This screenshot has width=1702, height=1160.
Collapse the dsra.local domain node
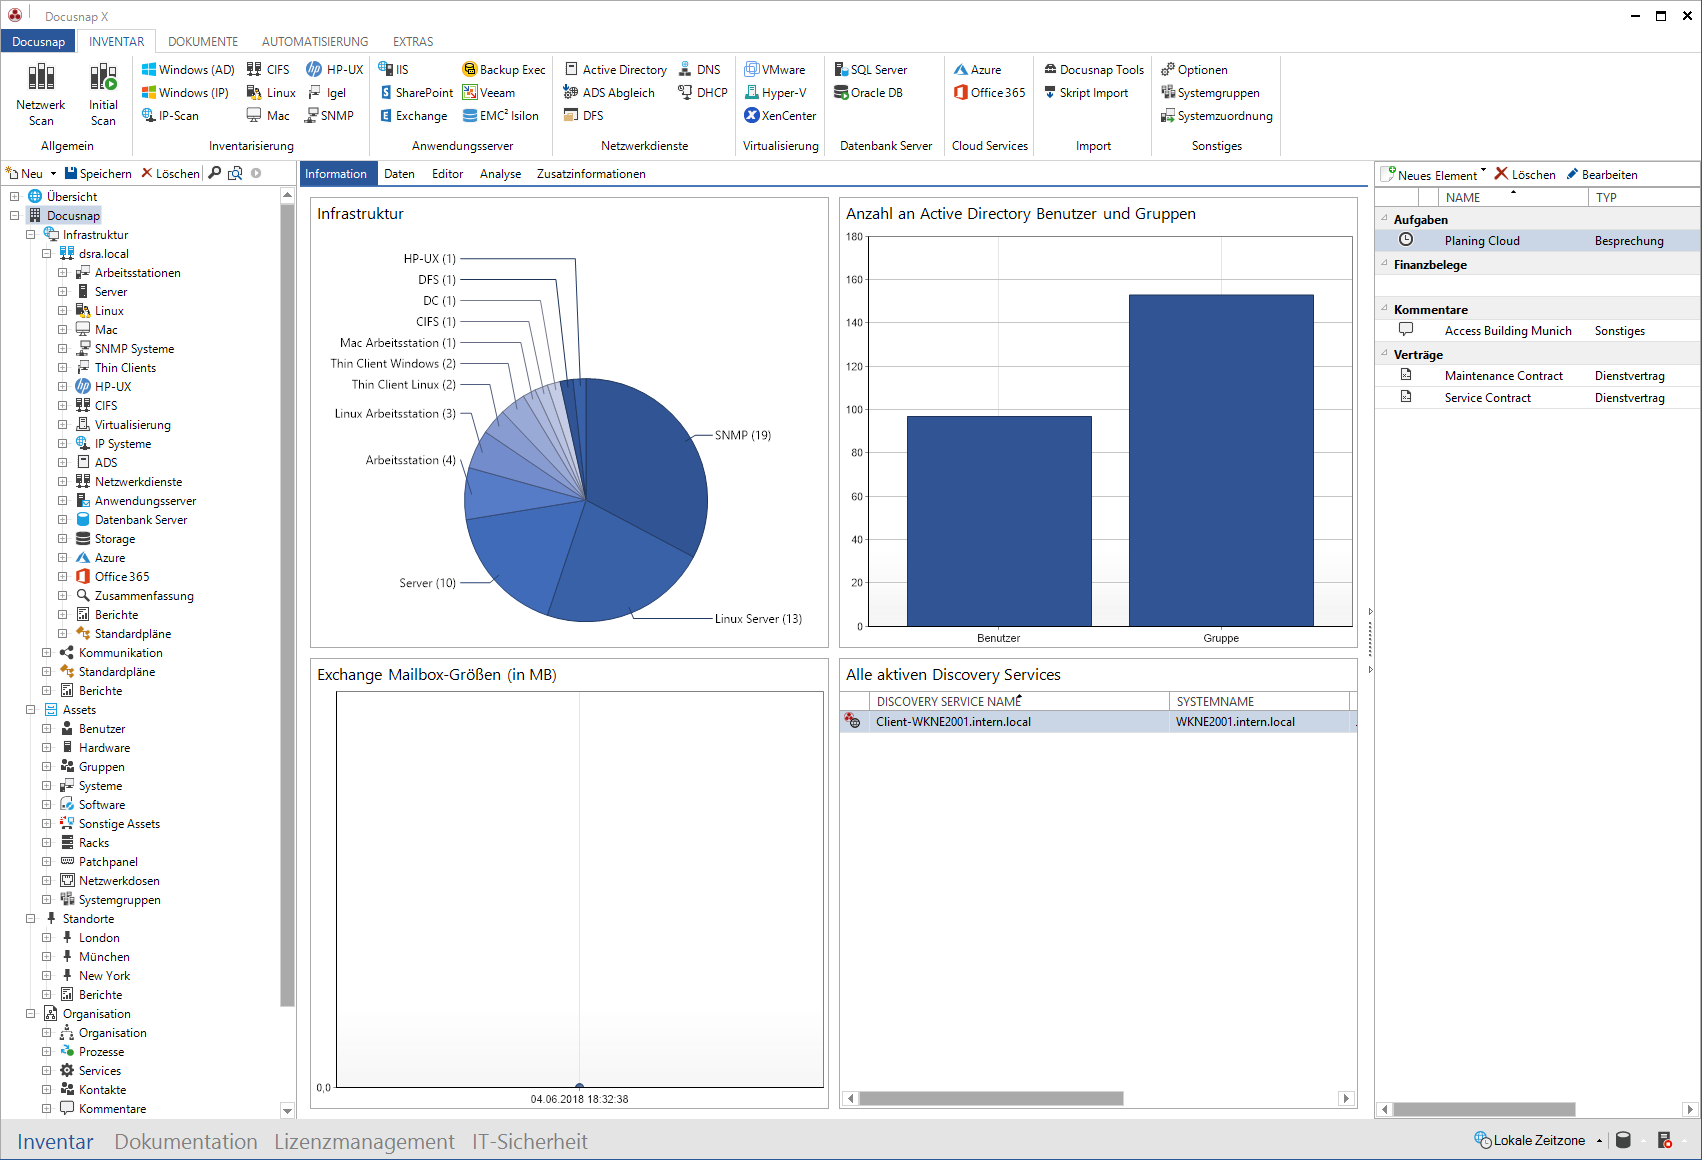coord(47,254)
